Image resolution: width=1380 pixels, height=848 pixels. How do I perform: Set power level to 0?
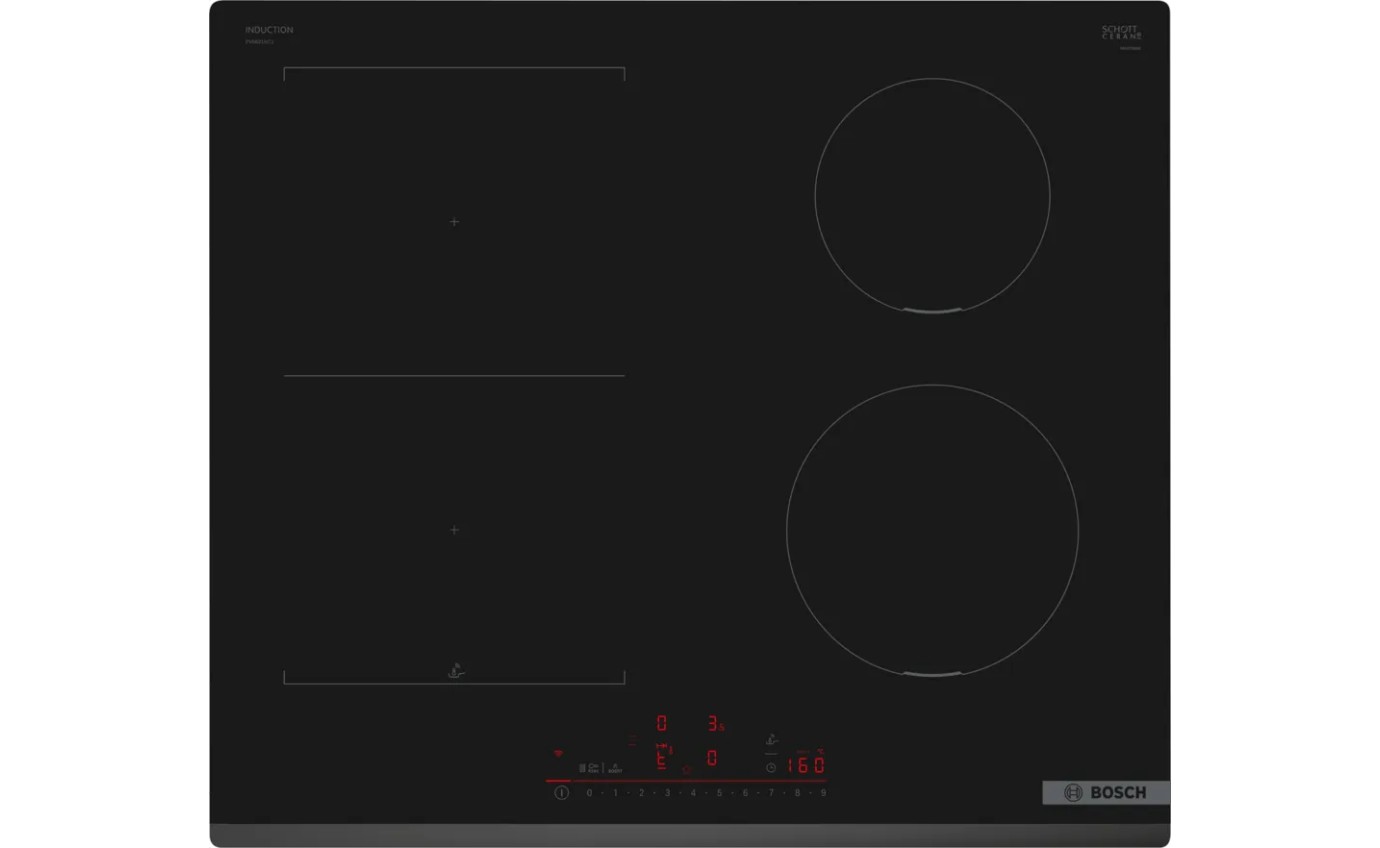[x=588, y=793]
